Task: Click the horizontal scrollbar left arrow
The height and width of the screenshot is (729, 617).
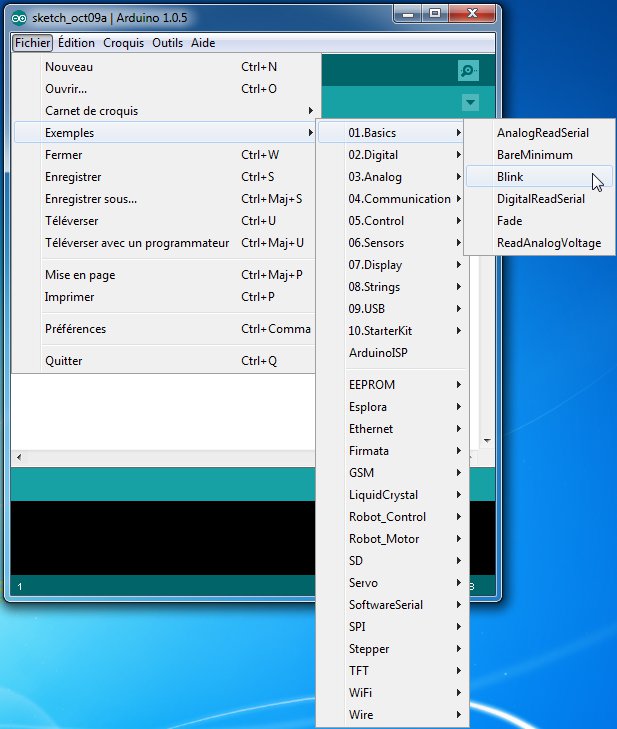Action: pos(17,457)
